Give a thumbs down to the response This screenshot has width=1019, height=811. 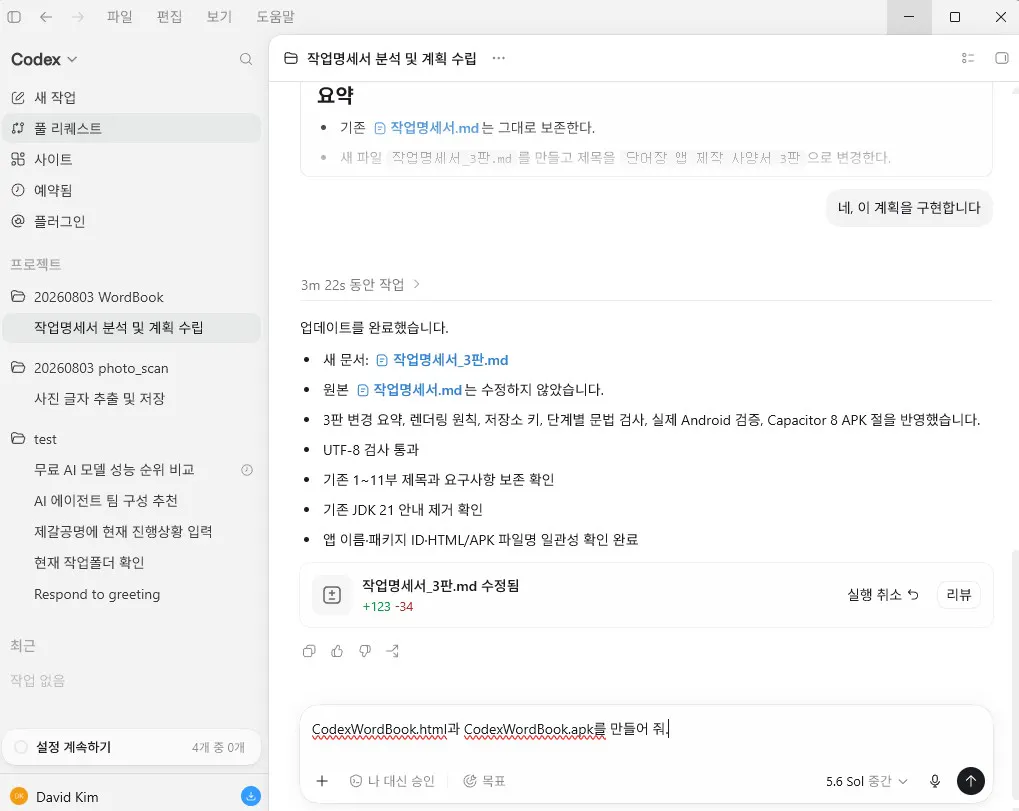pyautogui.click(x=365, y=651)
